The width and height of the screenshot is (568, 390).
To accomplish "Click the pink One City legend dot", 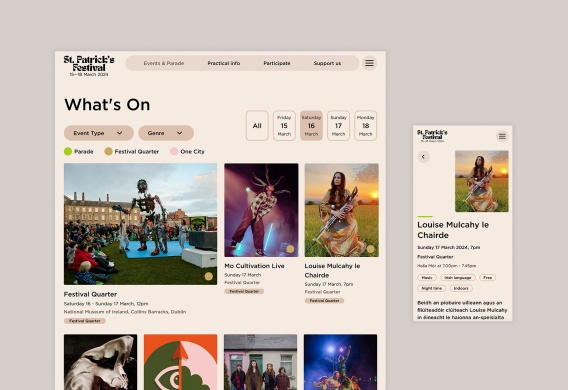I will coord(174,151).
